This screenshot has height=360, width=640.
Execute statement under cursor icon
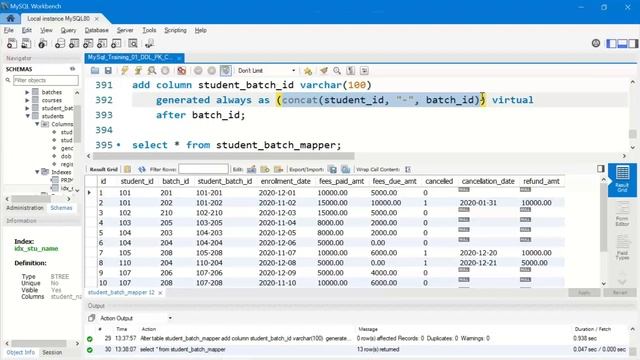tap(138, 71)
